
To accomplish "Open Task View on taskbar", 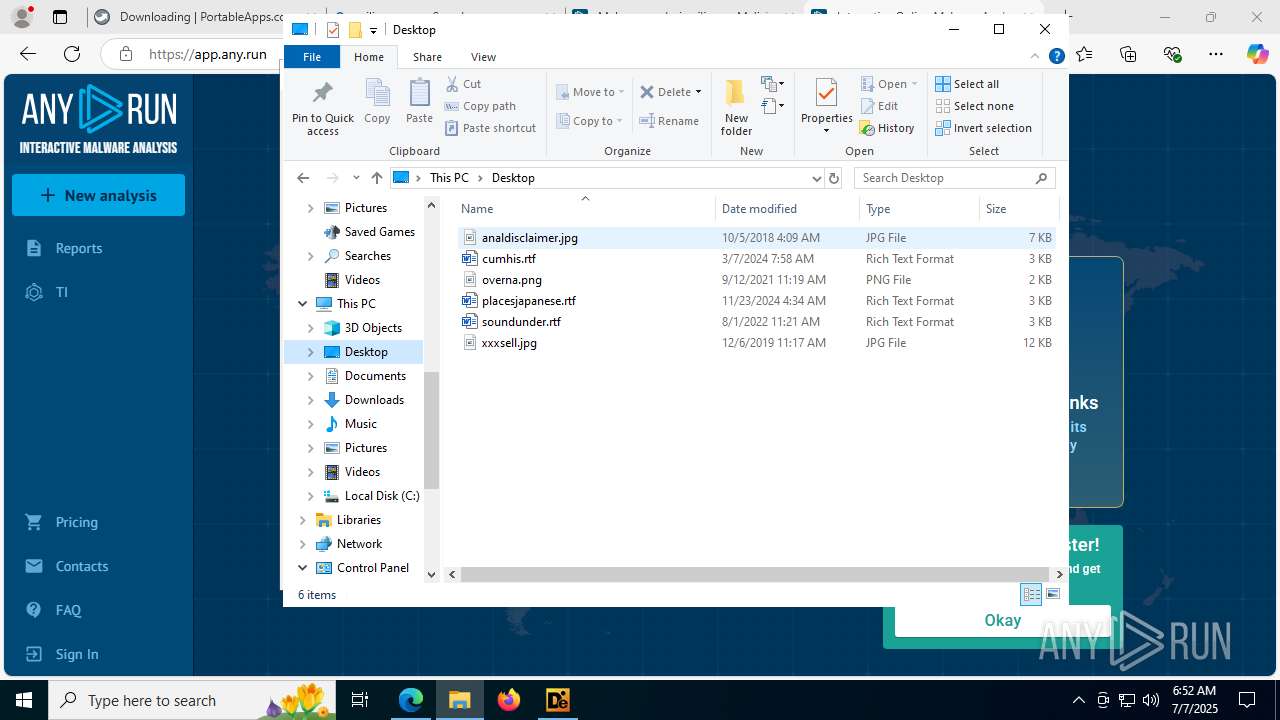I will (361, 700).
